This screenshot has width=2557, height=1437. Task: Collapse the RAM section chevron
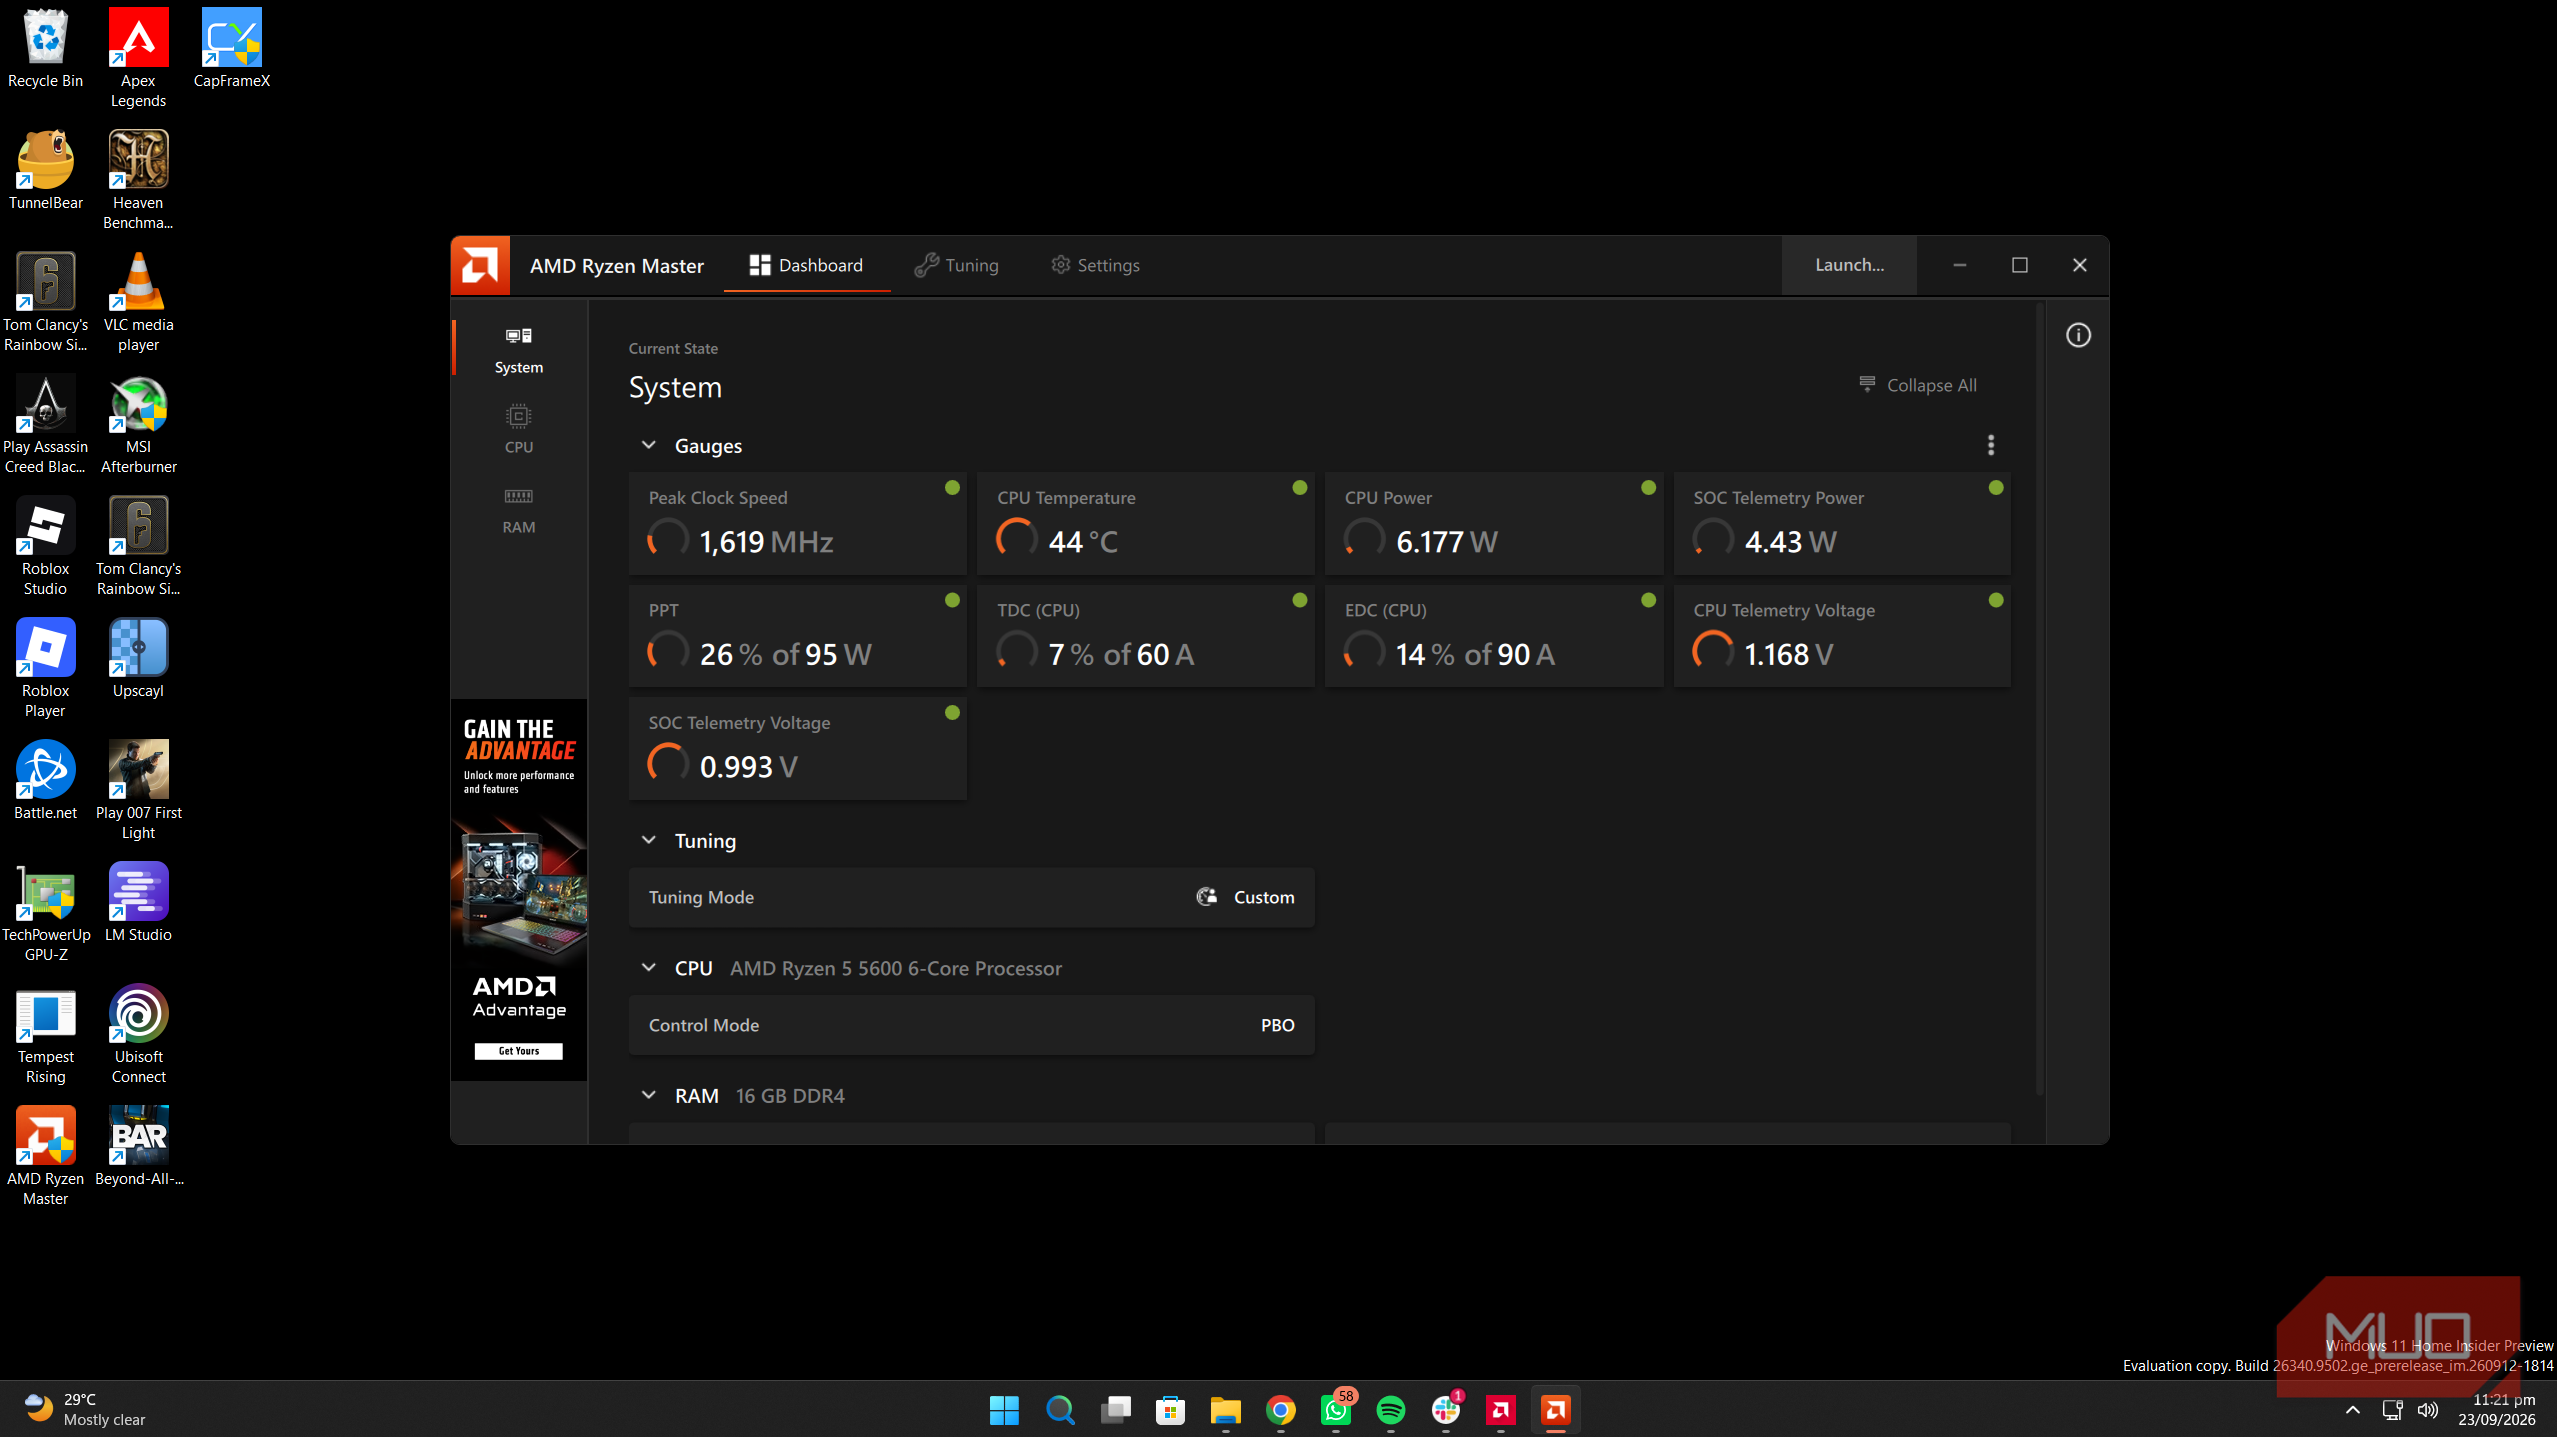tap(648, 1095)
